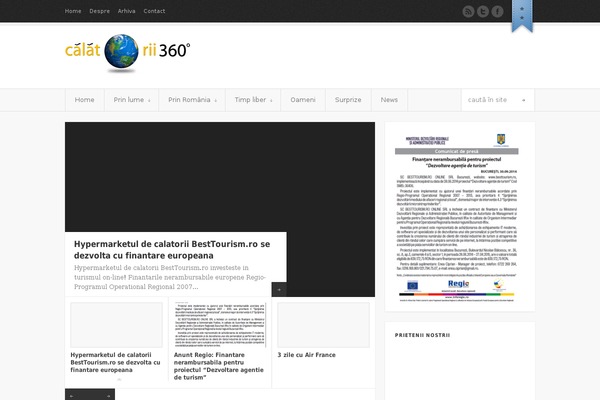Open small Hypermarketul de calatorii BestTourism.ro link
This screenshot has height=400, width=600.
pos(115,362)
